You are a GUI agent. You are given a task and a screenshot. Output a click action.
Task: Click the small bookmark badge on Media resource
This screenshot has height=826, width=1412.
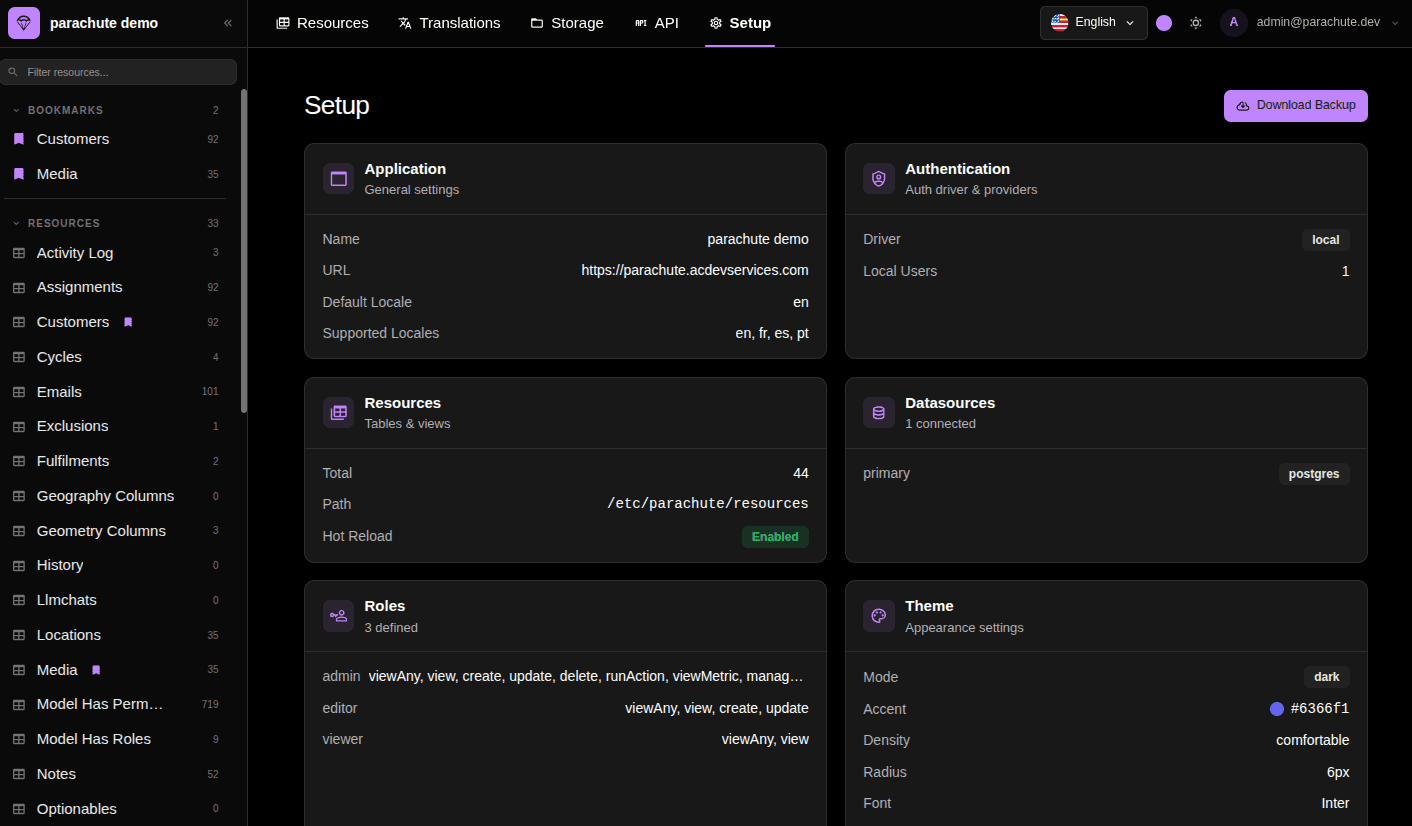[96, 670]
